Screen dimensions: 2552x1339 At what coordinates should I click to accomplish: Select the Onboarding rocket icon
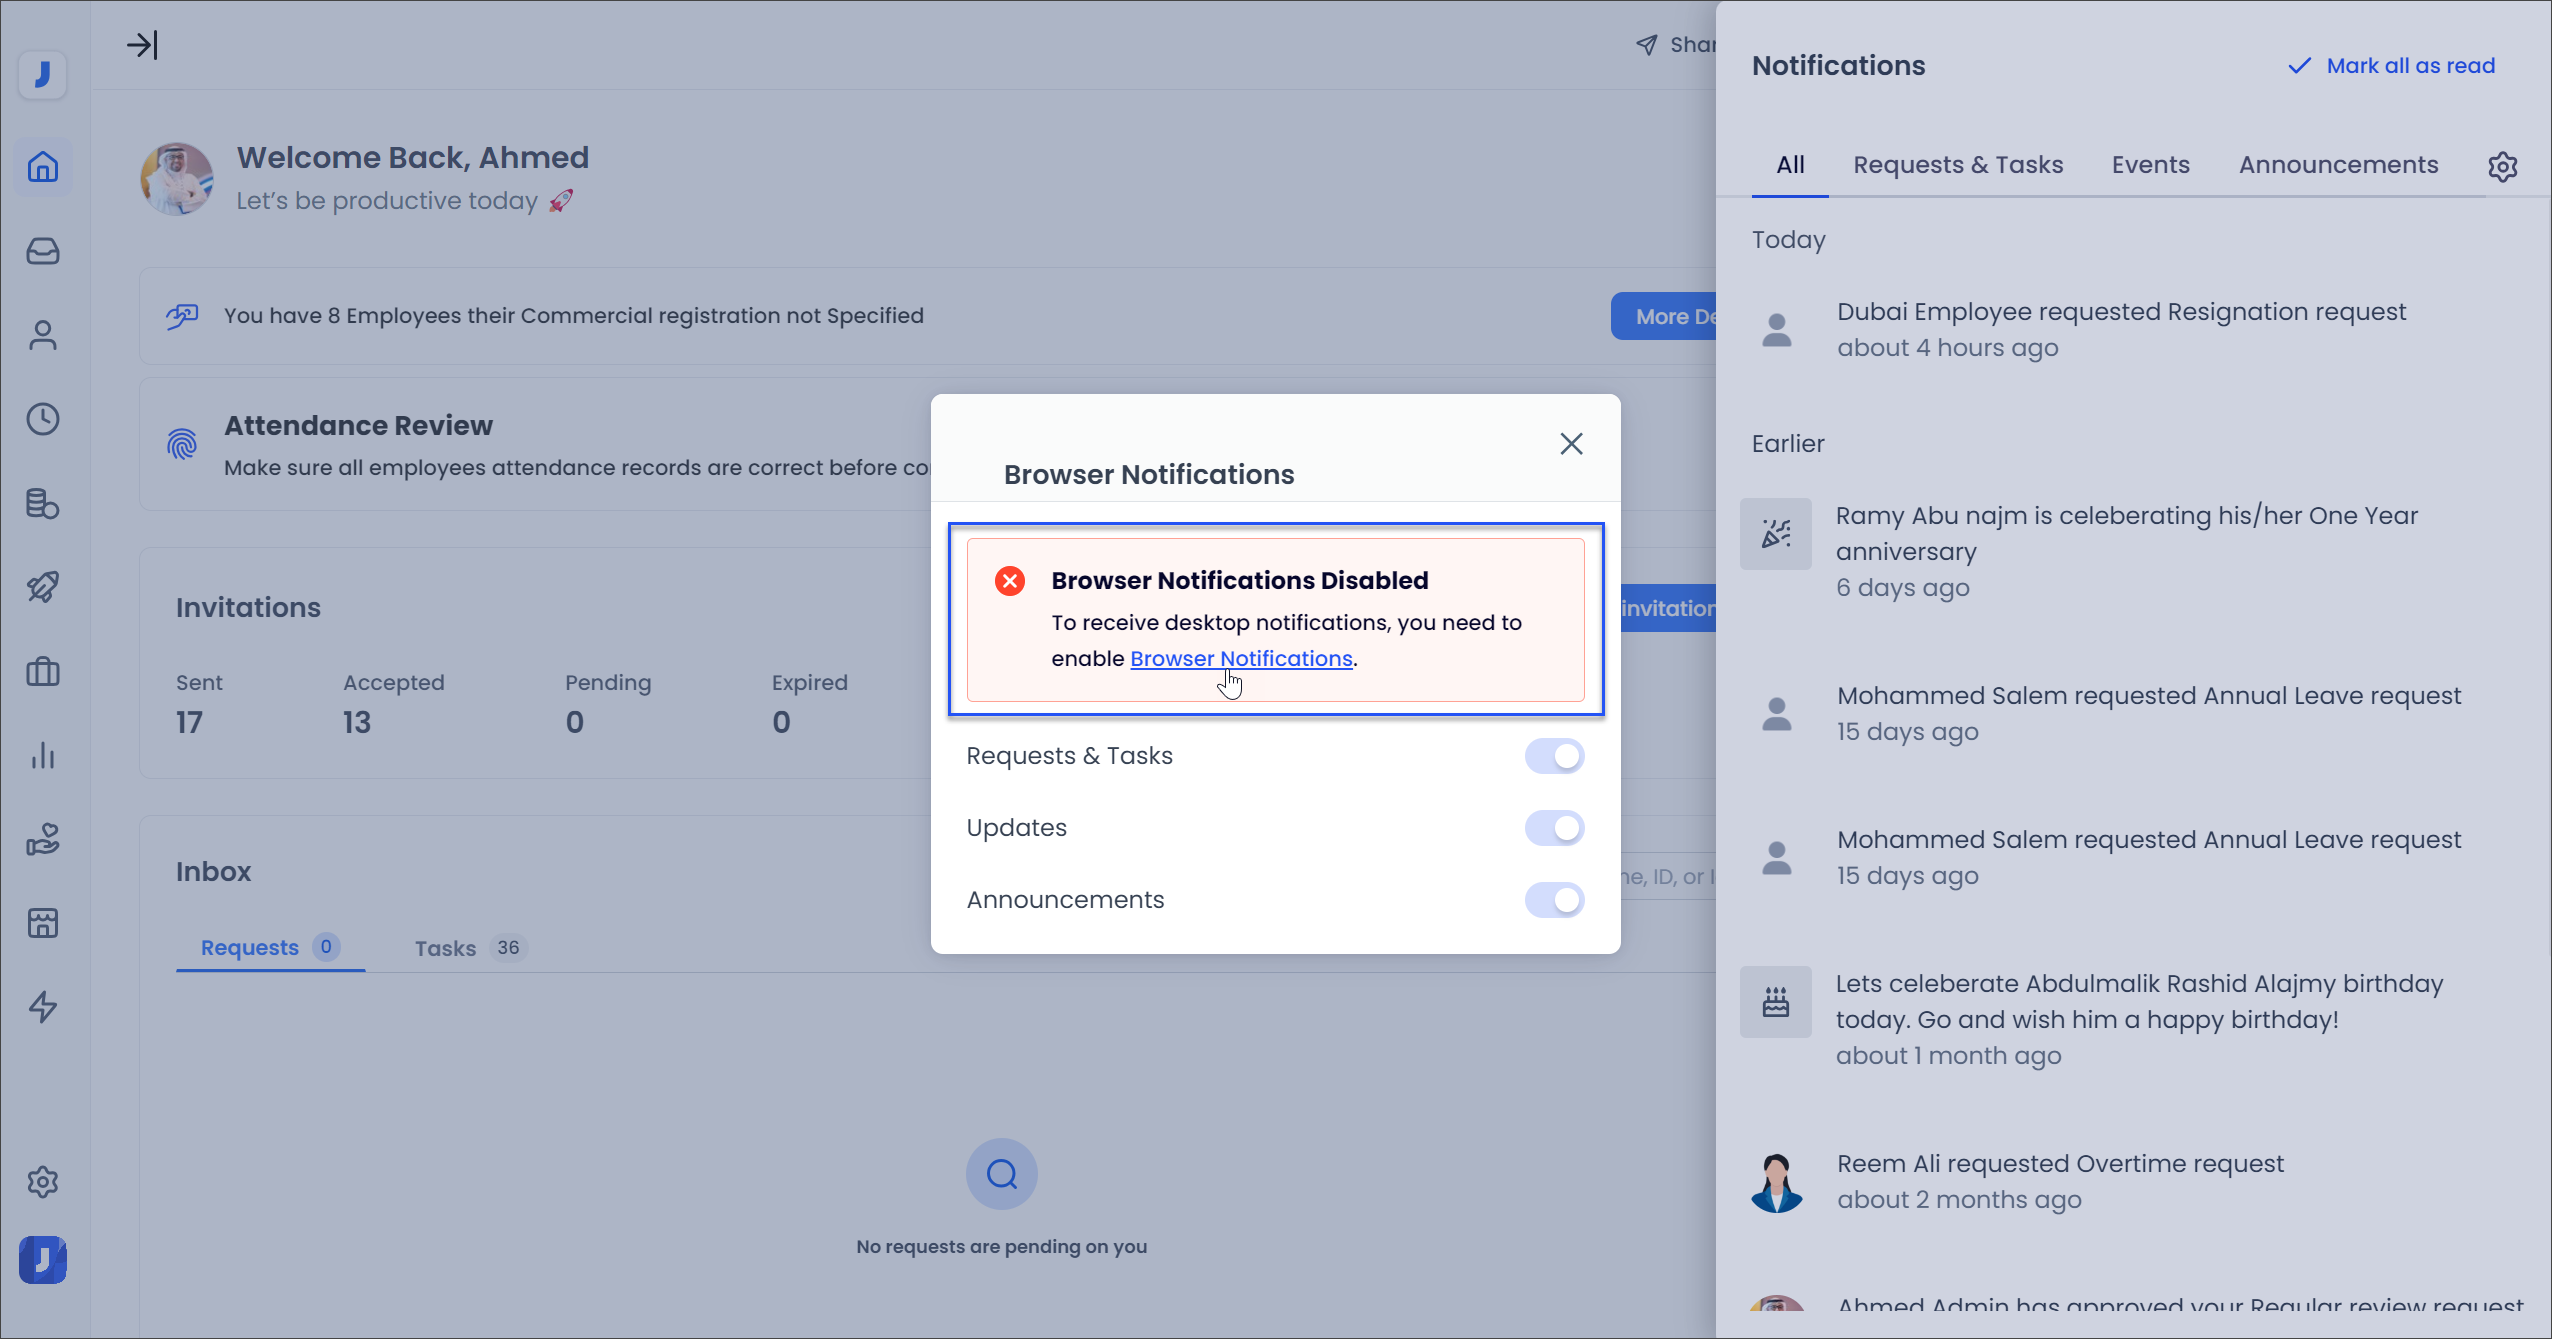click(x=44, y=587)
